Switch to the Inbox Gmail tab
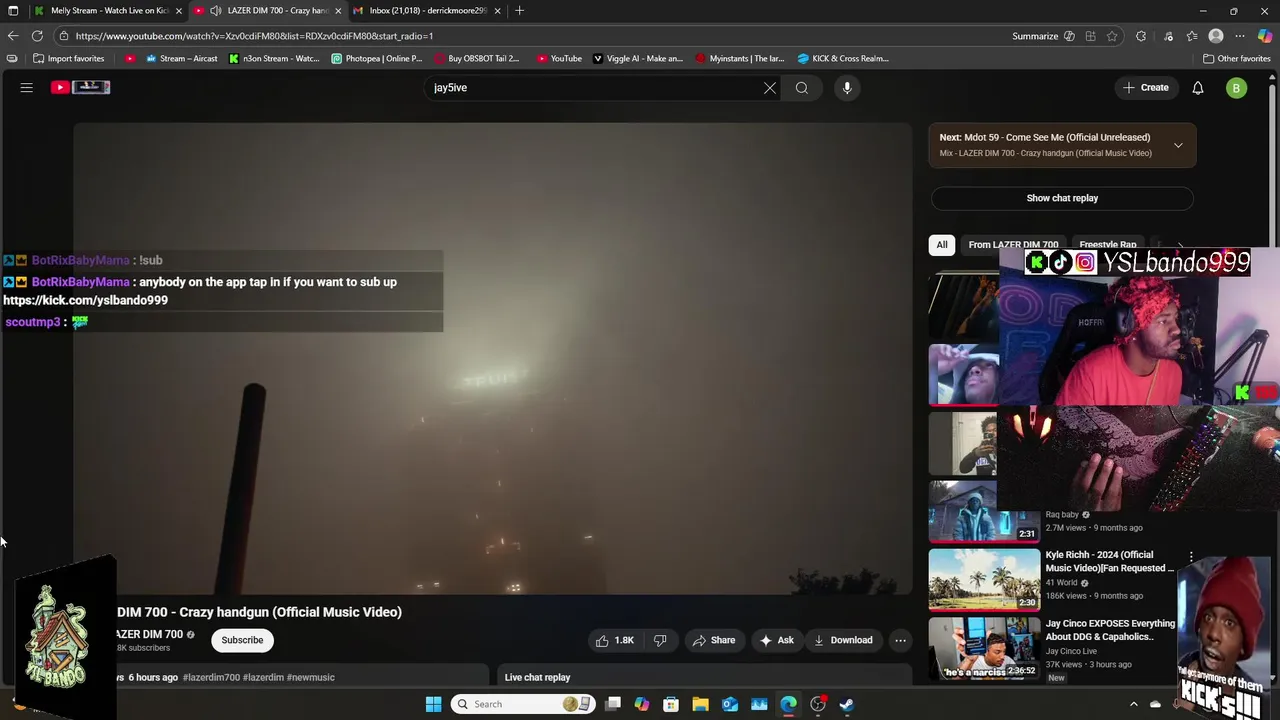 tap(425, 11)
